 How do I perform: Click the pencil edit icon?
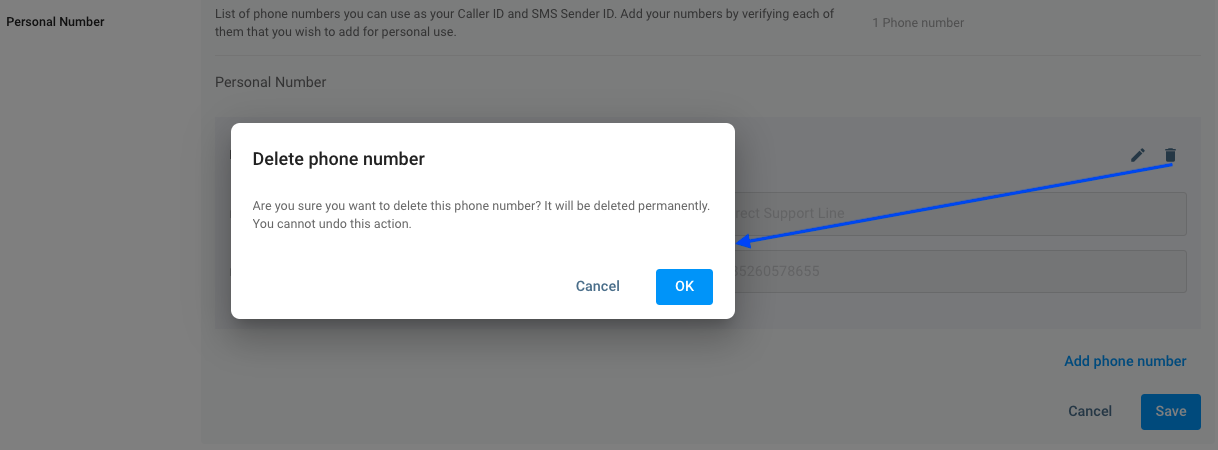coord(1137,155)
